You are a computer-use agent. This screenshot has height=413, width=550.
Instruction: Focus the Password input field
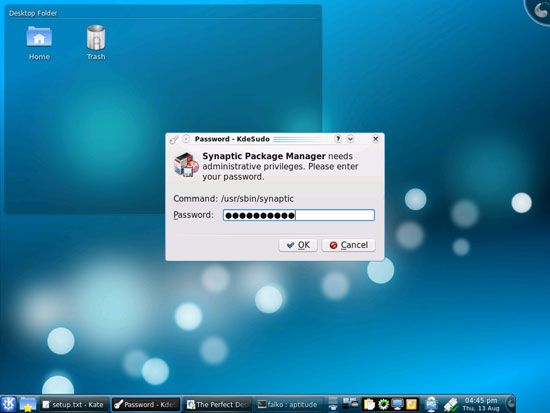299,215
